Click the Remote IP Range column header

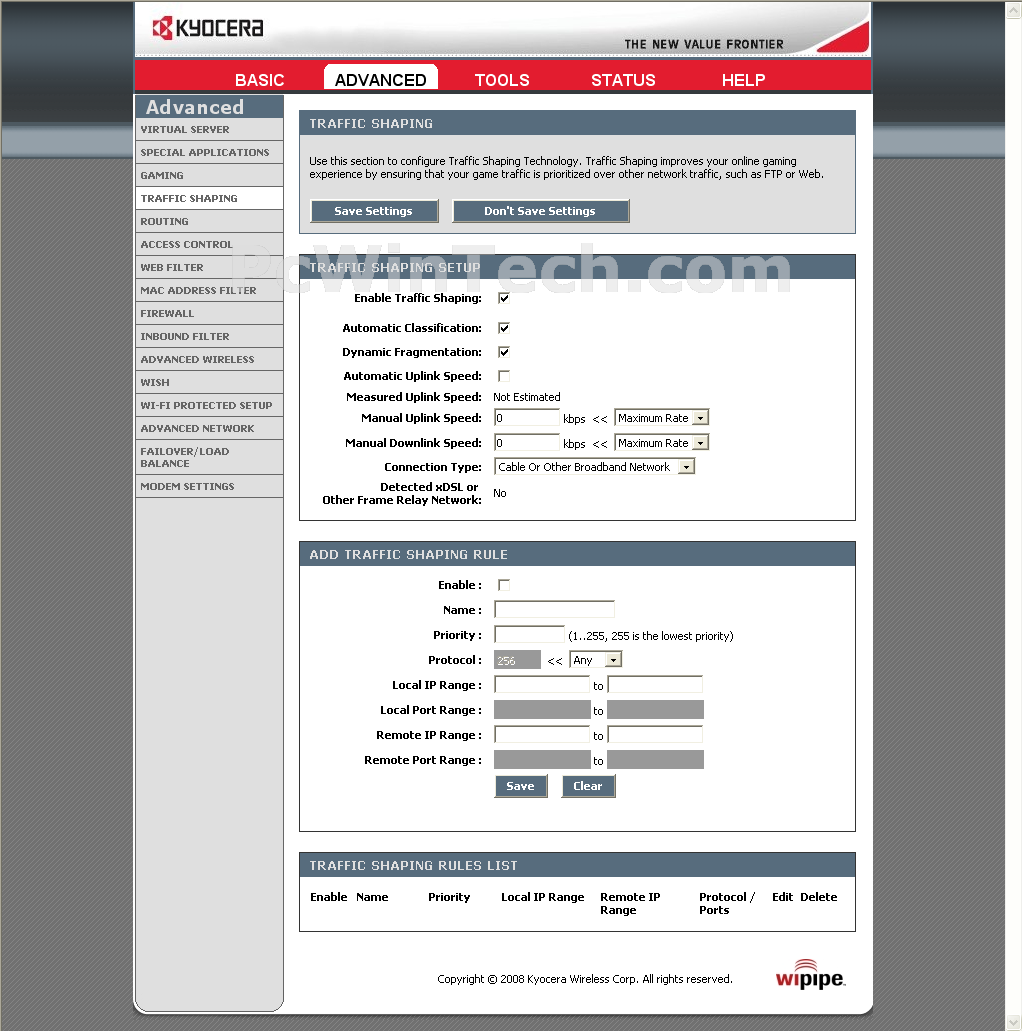click(630, 904)
